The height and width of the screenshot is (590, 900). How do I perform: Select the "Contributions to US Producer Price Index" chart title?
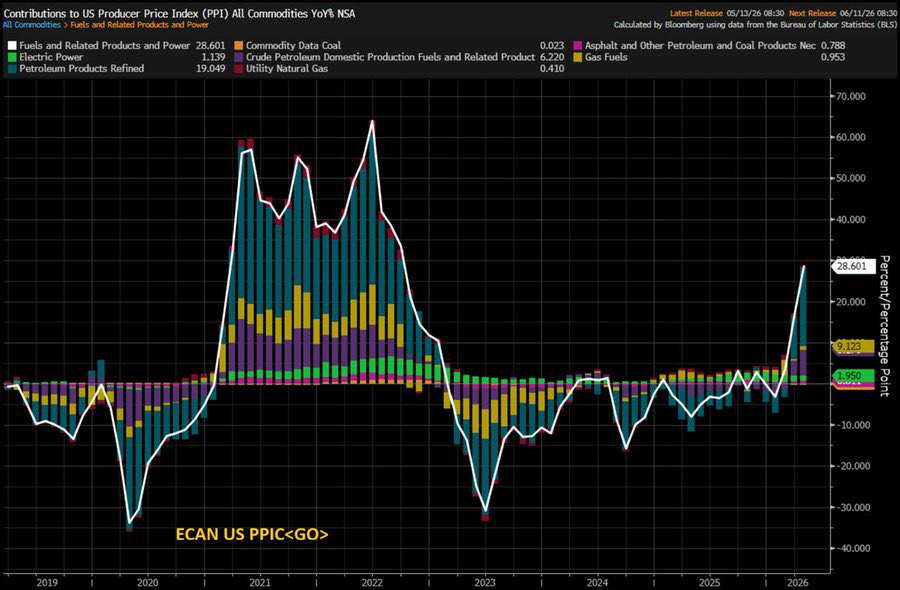tap(179, 13)
